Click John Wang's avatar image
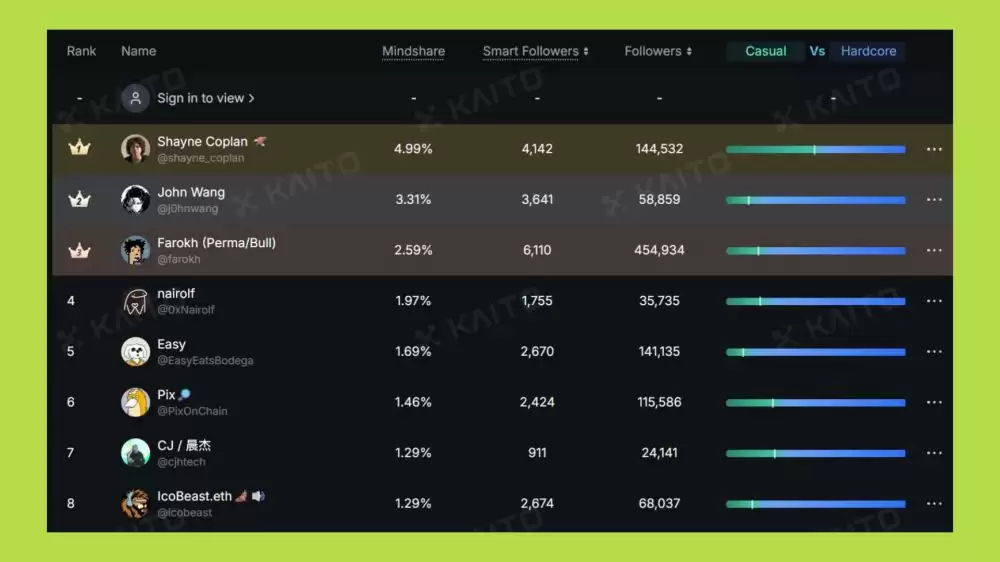The width and height of the screenshot is (1000, 562). pyautogui.click(x=135, y=199)
